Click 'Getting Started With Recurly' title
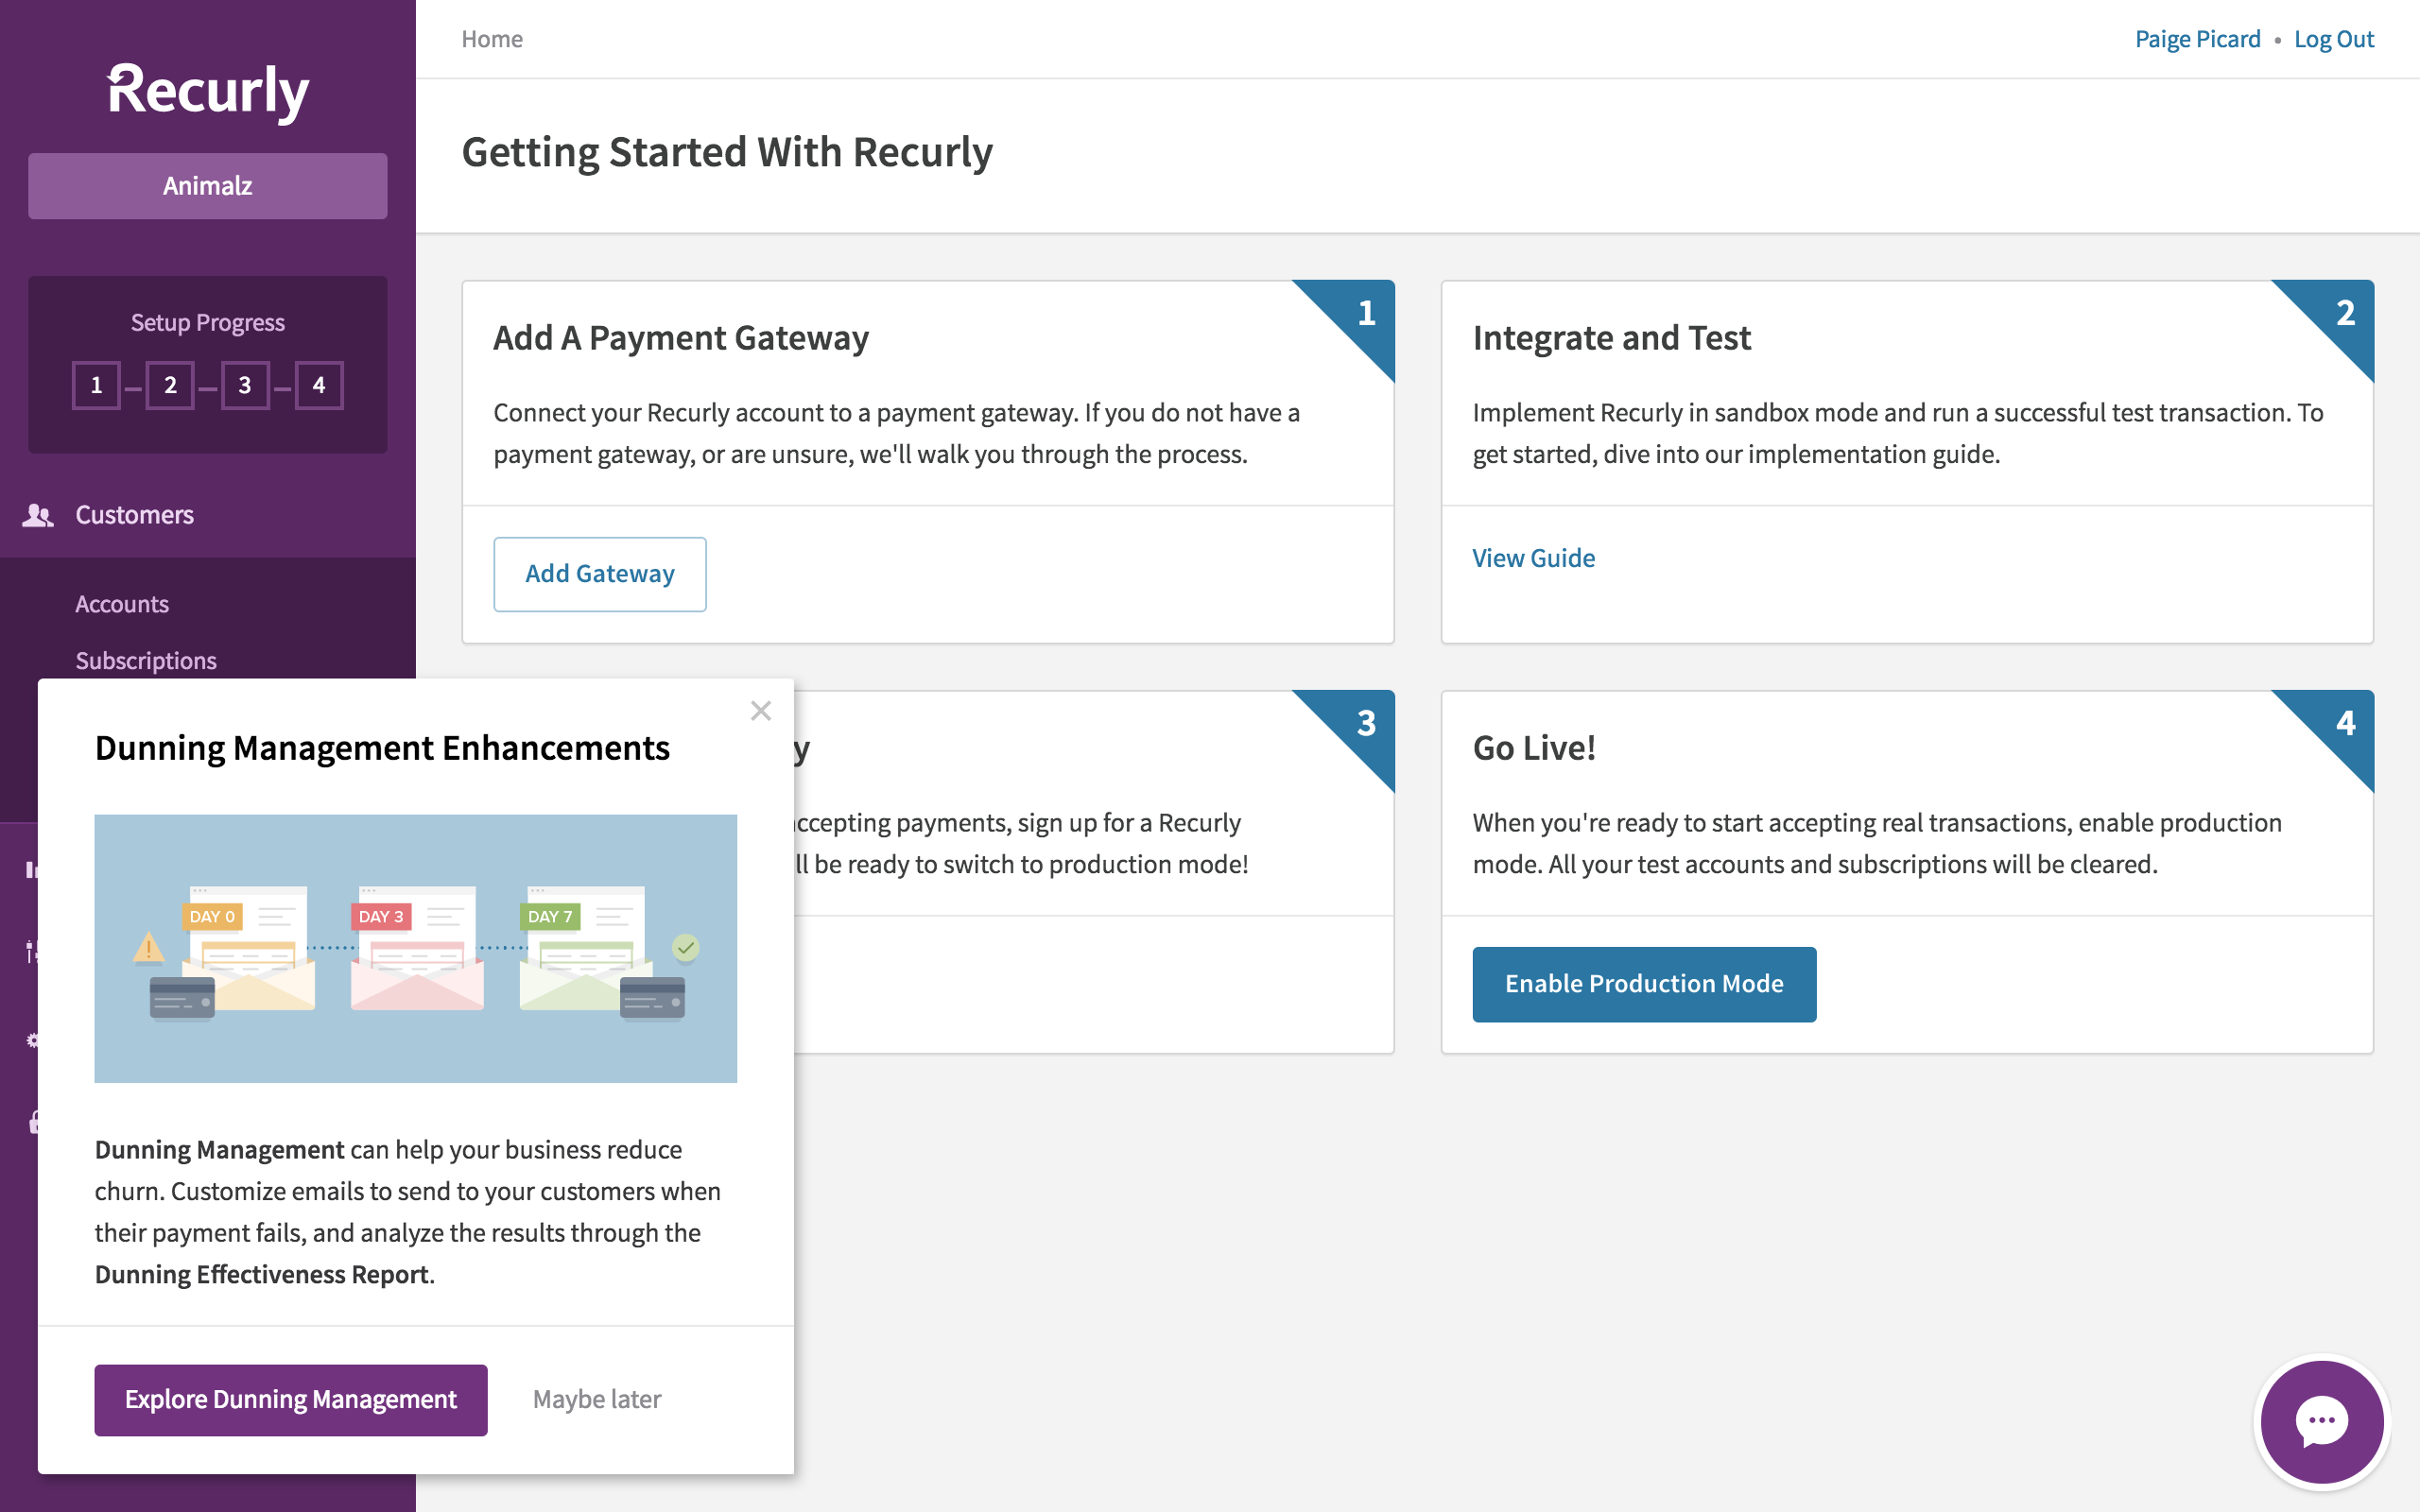 [727, 152]
